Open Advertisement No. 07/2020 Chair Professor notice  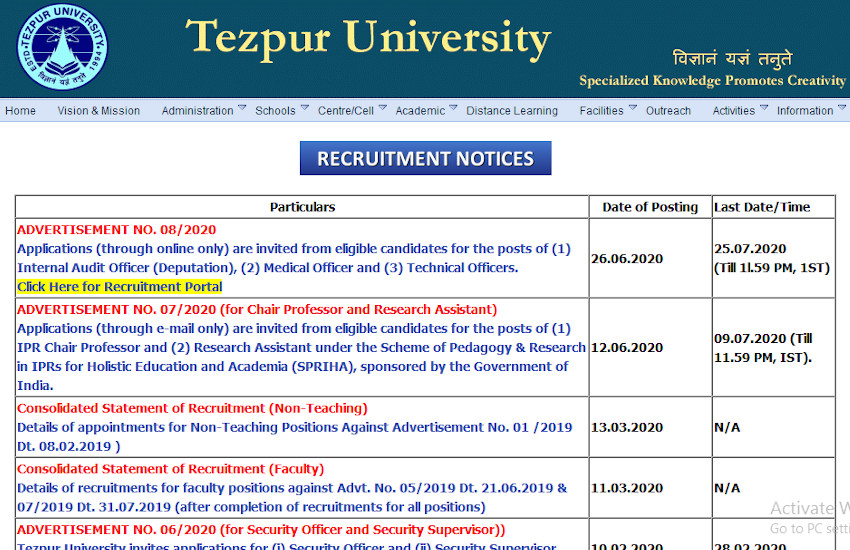(256, 310)
